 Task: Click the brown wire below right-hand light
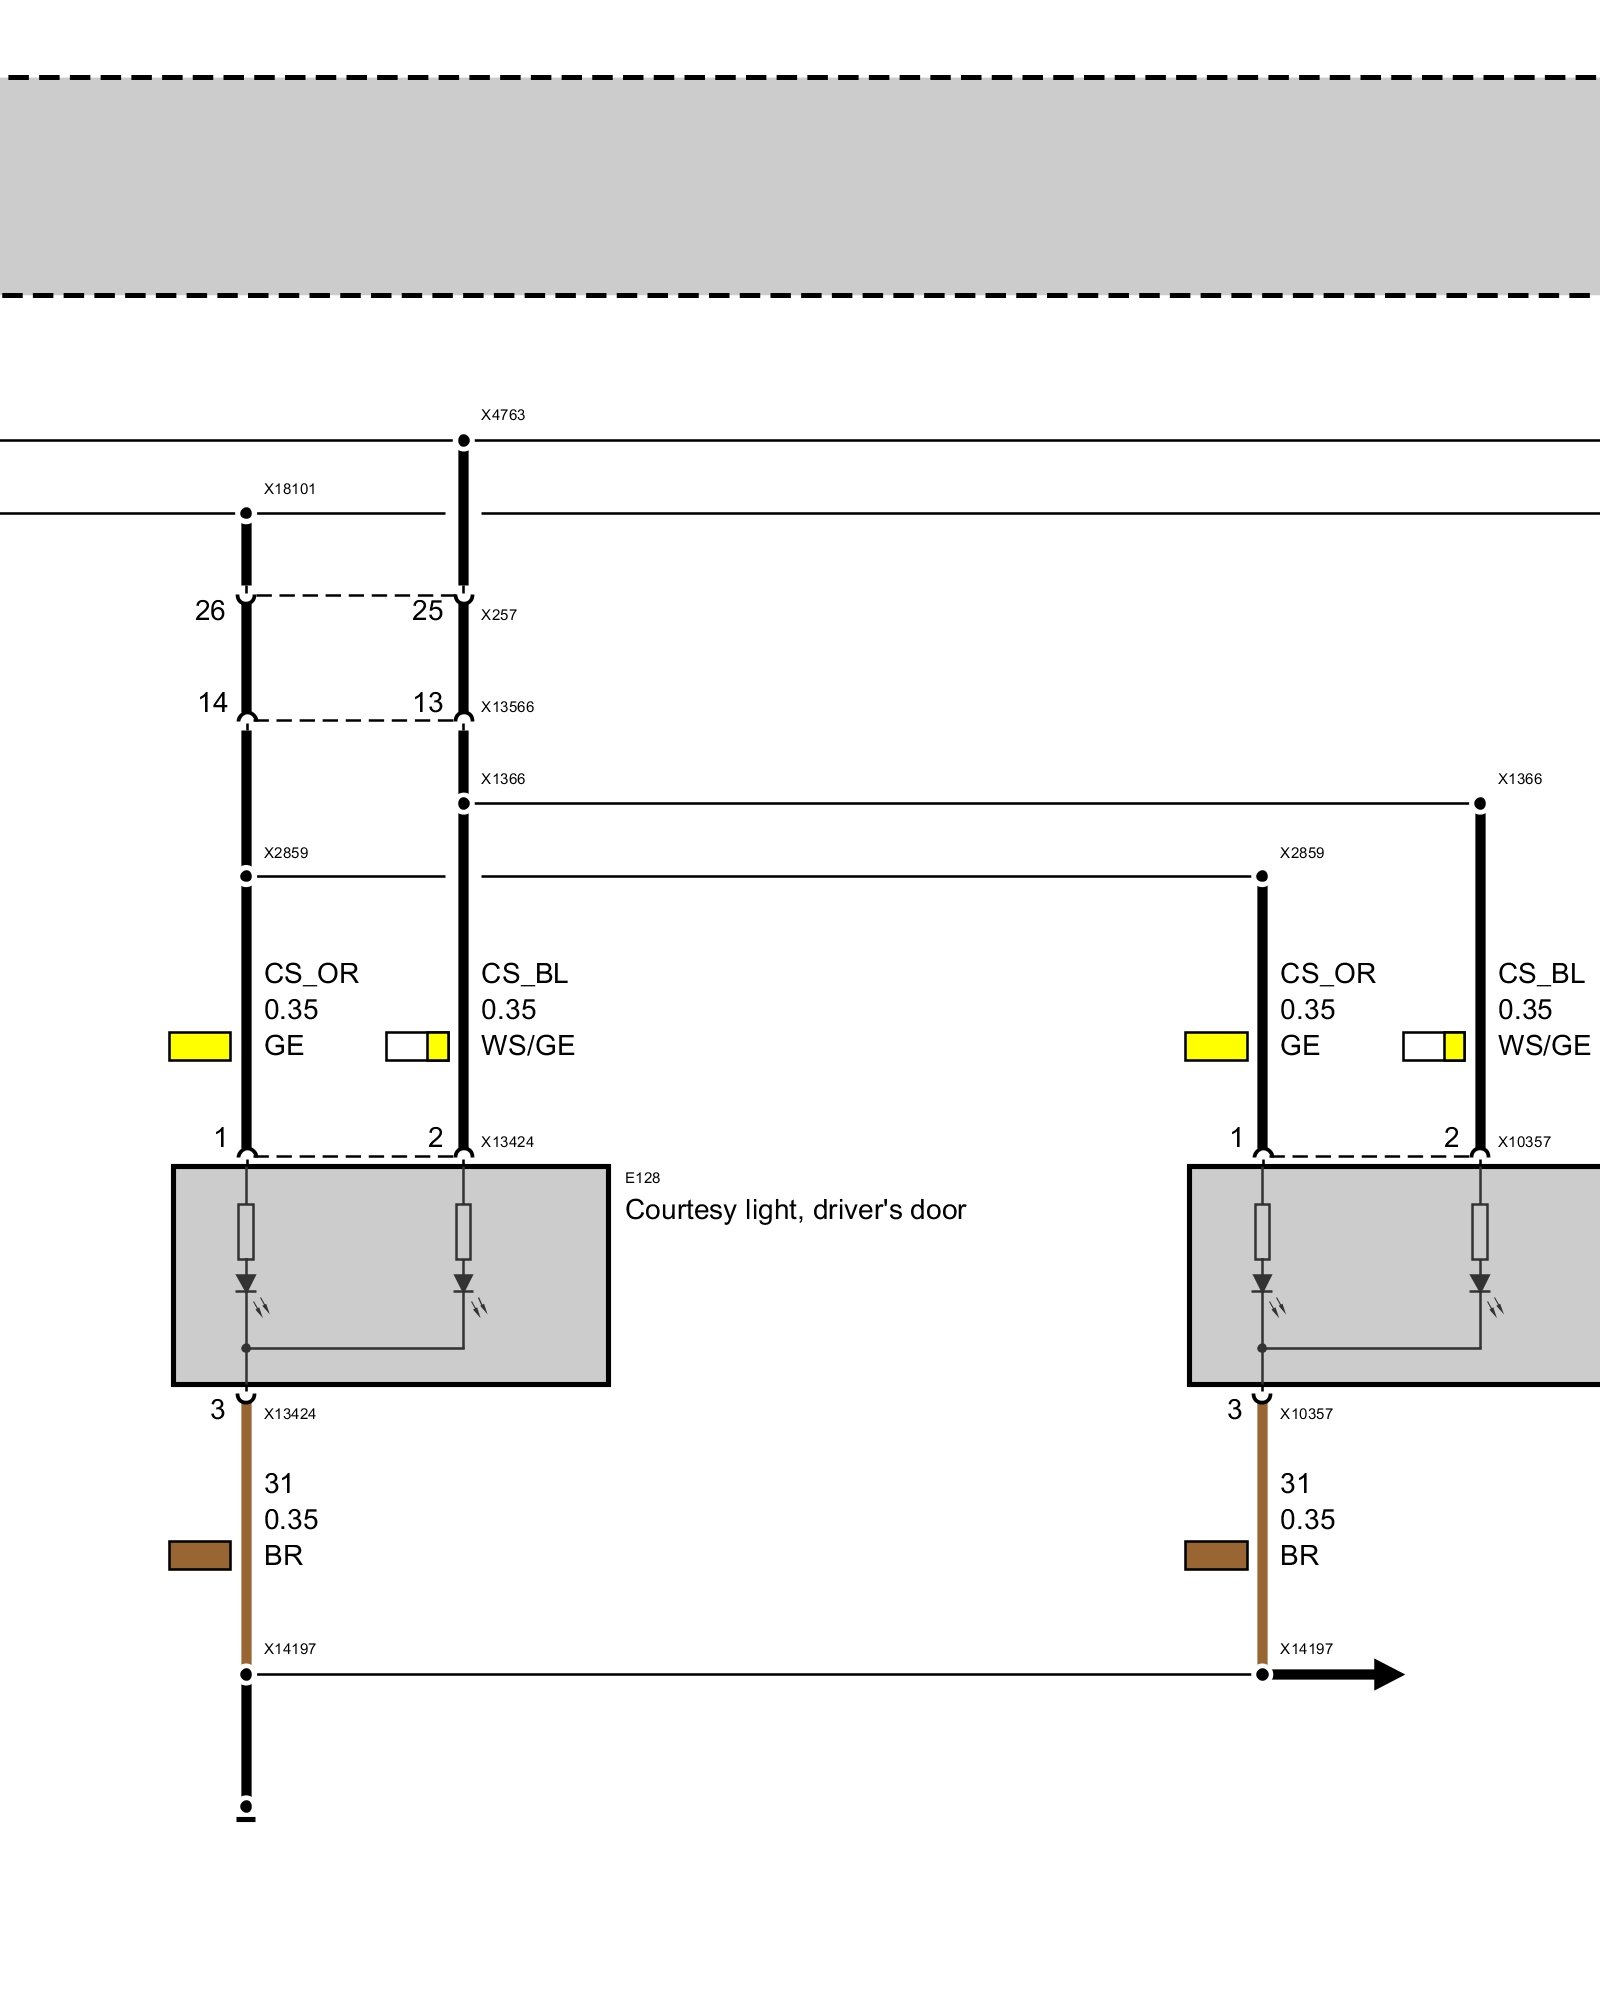click(1262, 1535)
